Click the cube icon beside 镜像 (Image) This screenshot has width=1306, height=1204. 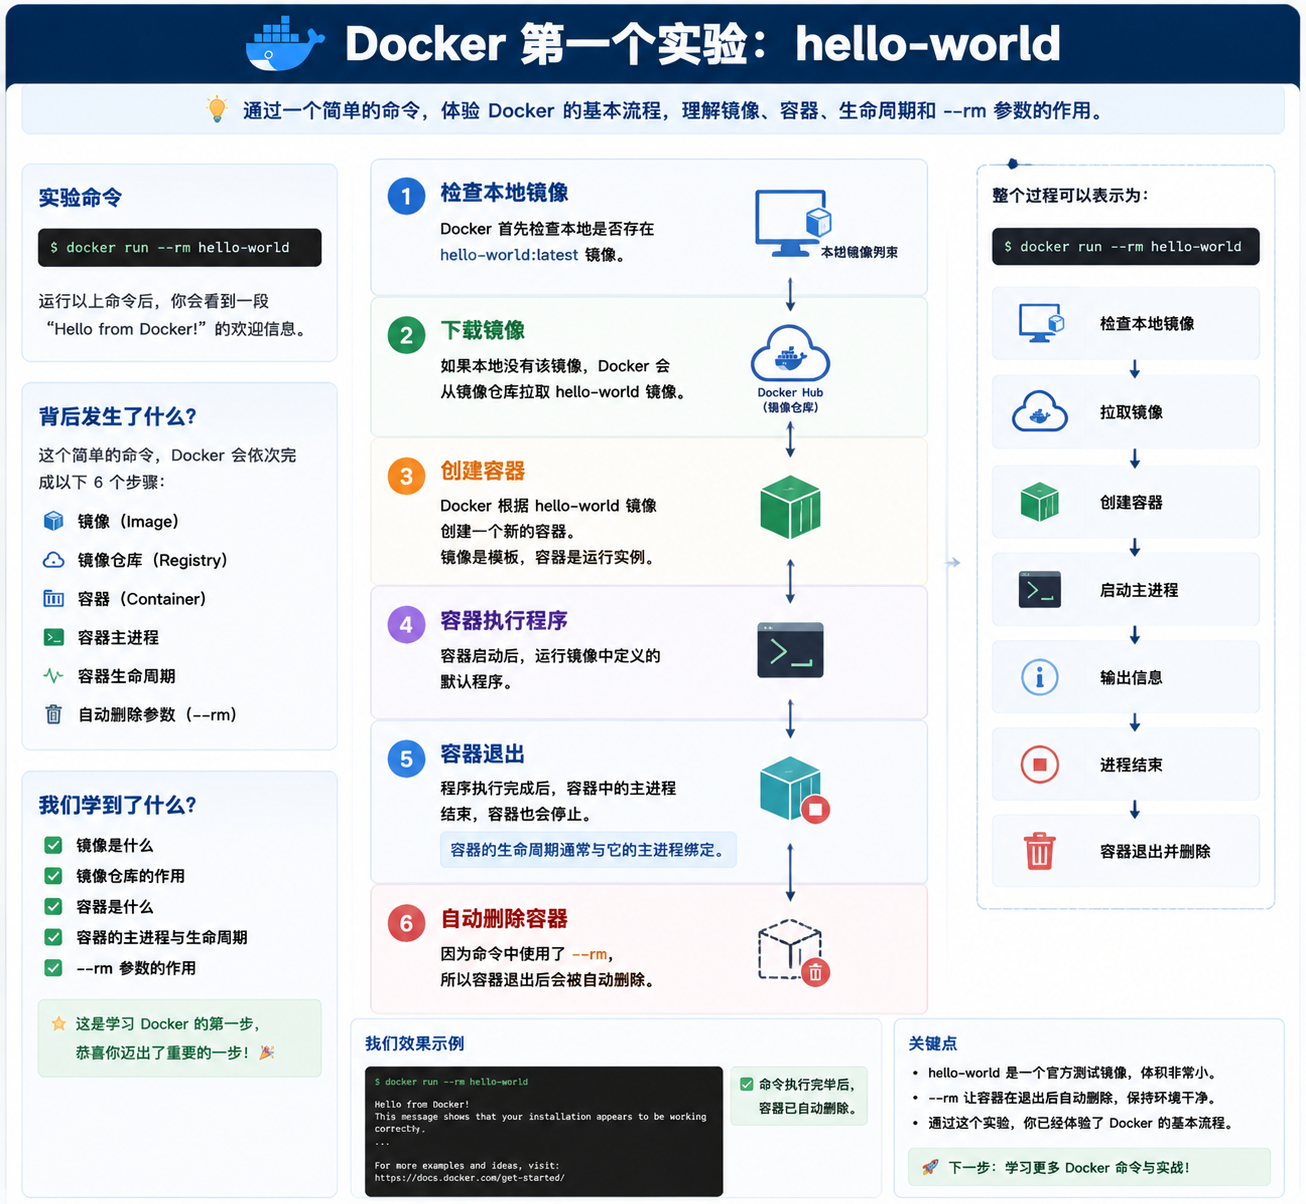53,521
